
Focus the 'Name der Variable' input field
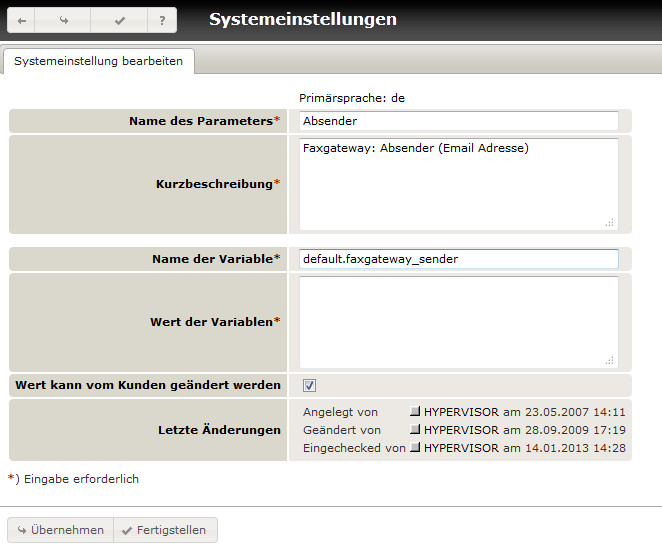coord(459,259)
